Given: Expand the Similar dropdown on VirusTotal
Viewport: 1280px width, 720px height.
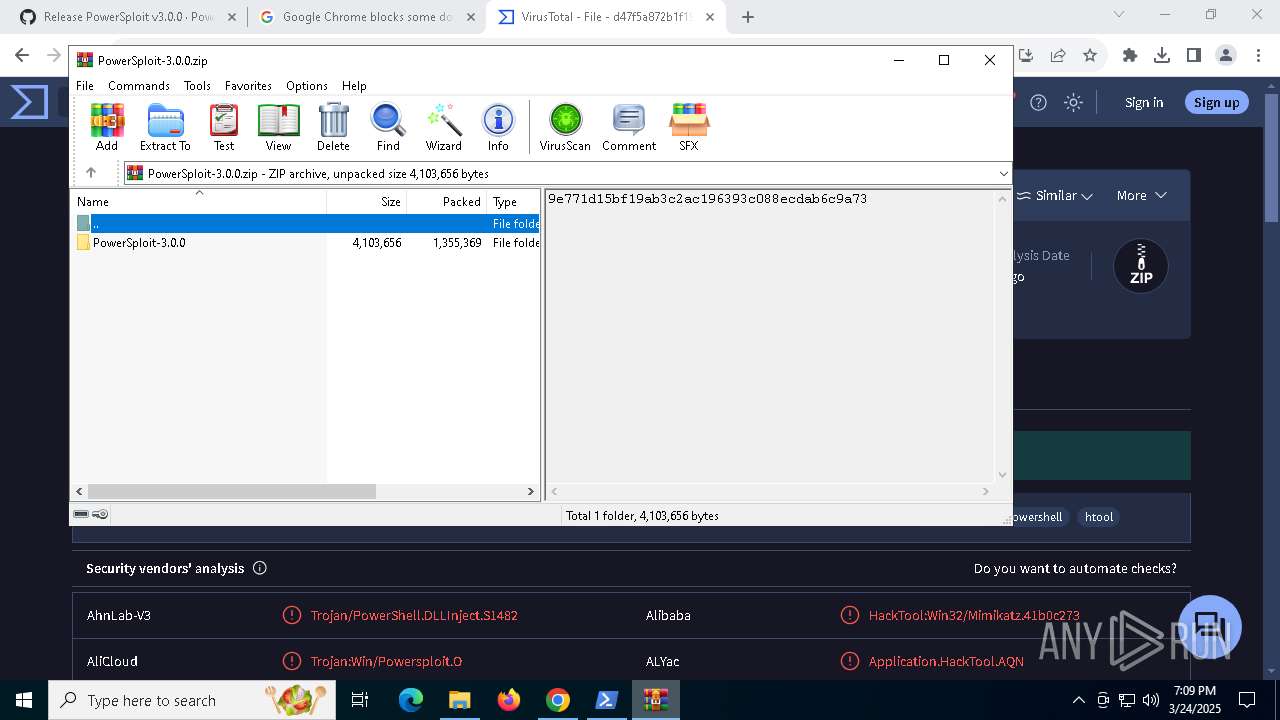Looking at the screenshot, I should 1055,196.
